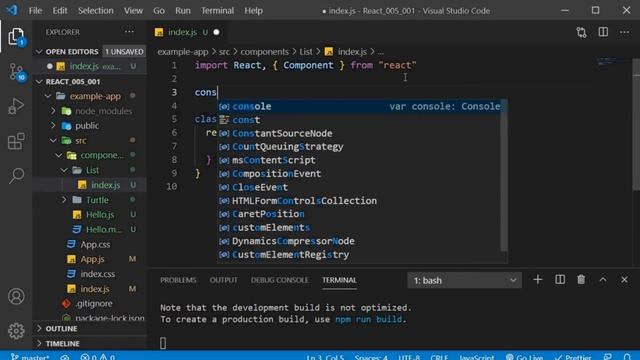Viewport: 640px width, 360px height.
Task: Kill the terminal with trash icon
Action: (581, 280)
